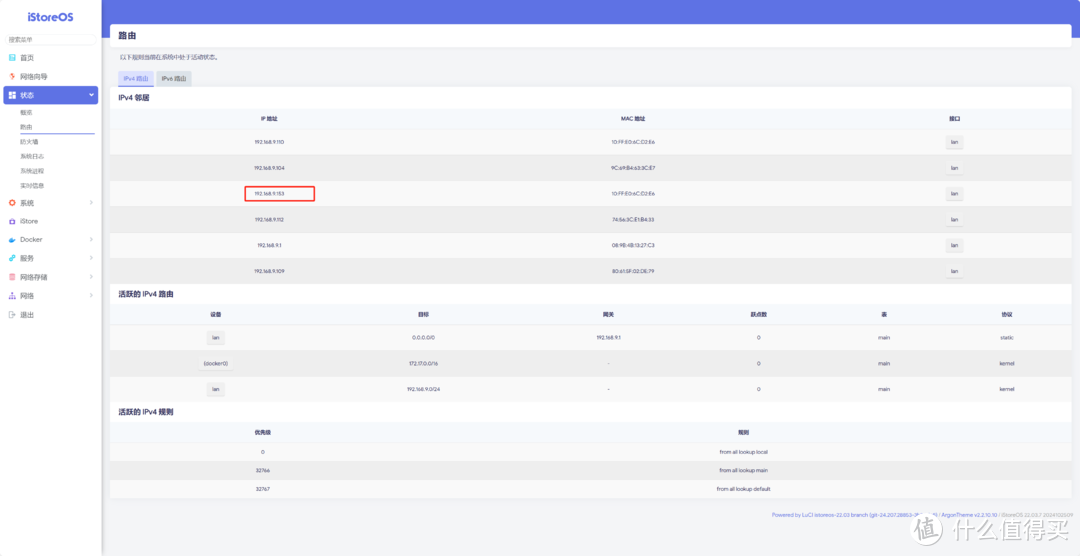Click lan device badge of 192.168.9.0/24 route
Screen dimensions: 1080x556
coord(216,389)
